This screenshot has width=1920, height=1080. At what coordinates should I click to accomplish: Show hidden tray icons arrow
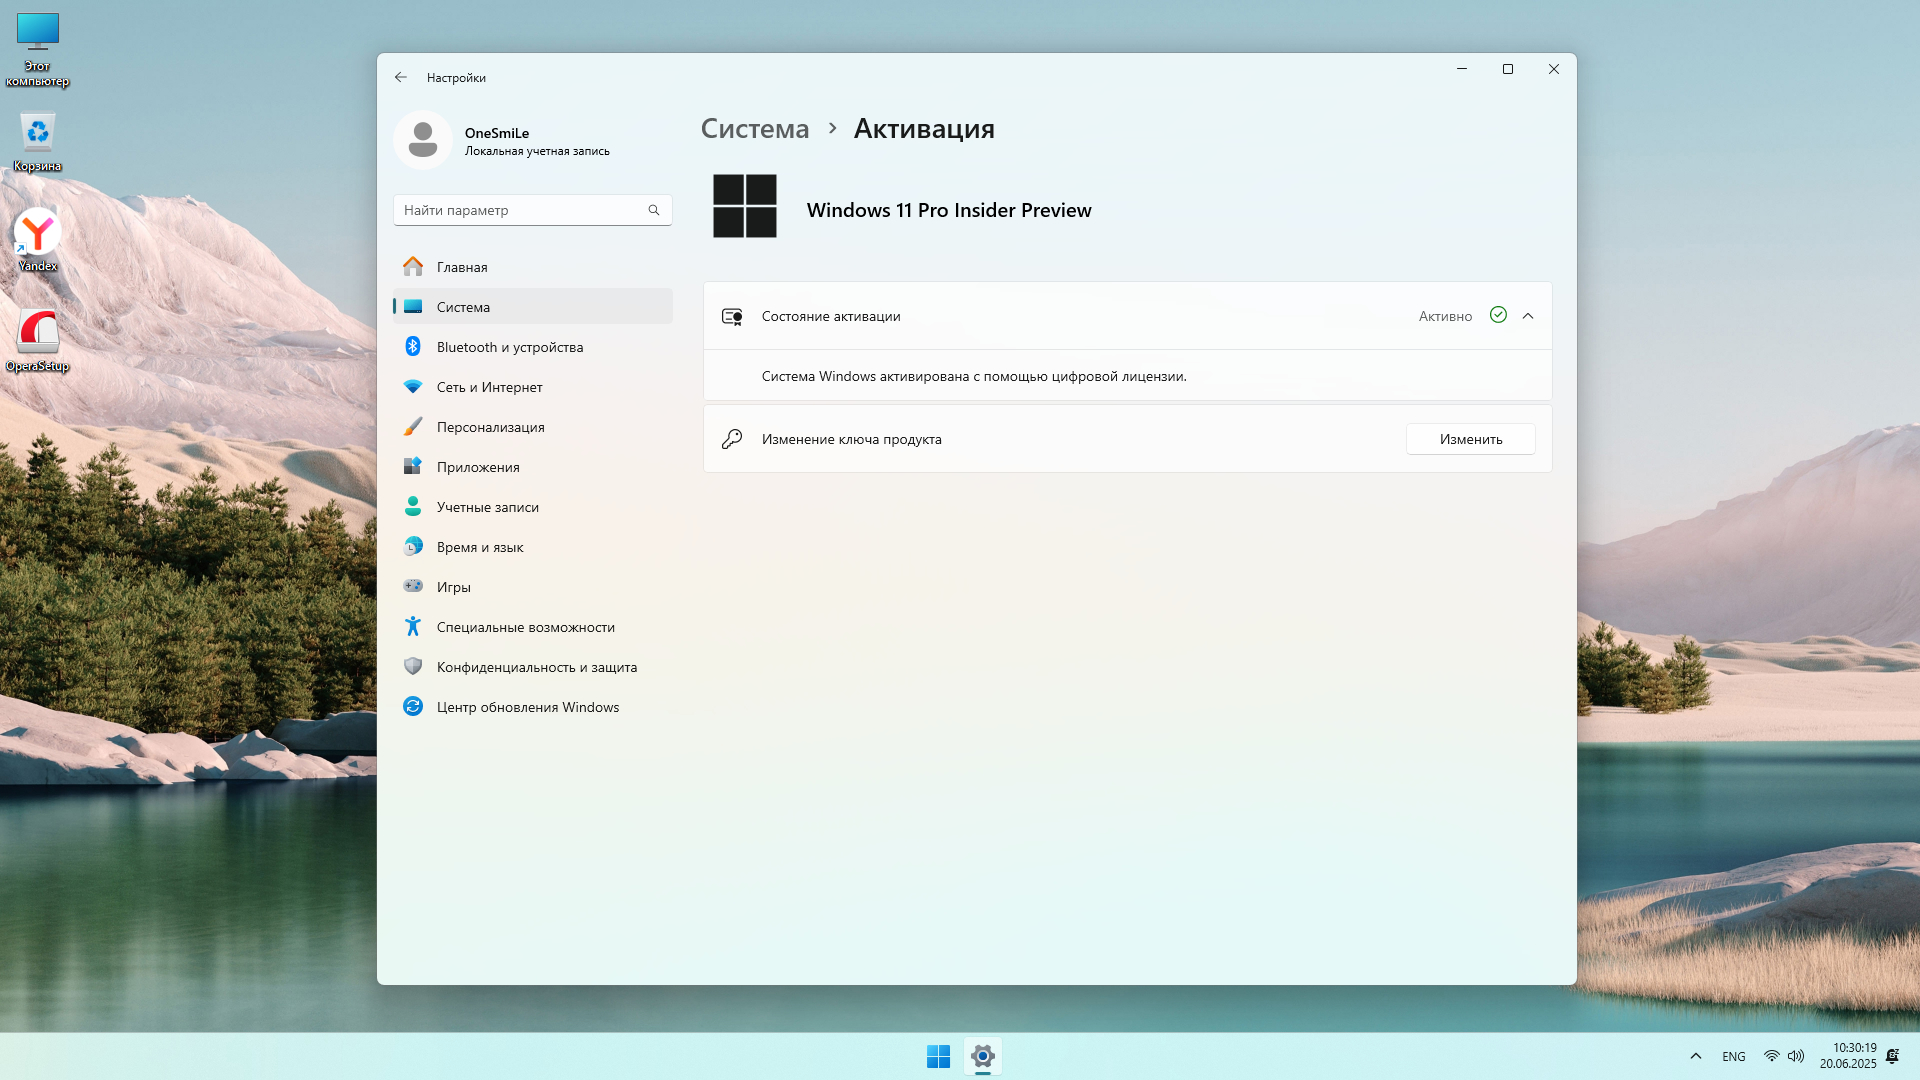coord(1696,1056)
